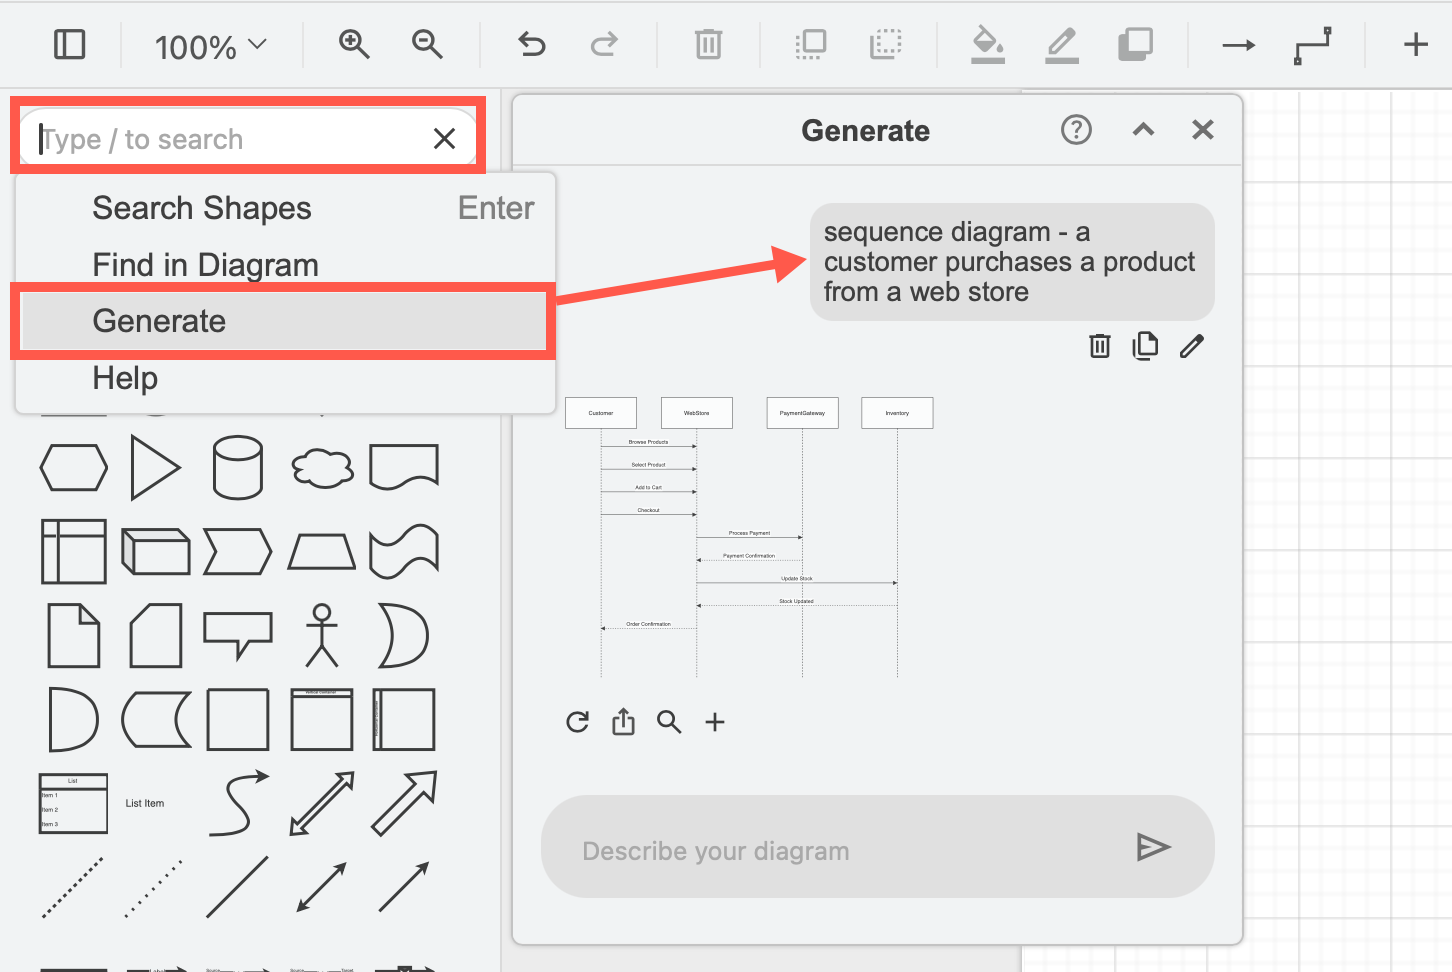Edit the prompt with the pencil icon
Image resolution: width=1452 pixels, height=972 pixels.
pos(1192,345)
